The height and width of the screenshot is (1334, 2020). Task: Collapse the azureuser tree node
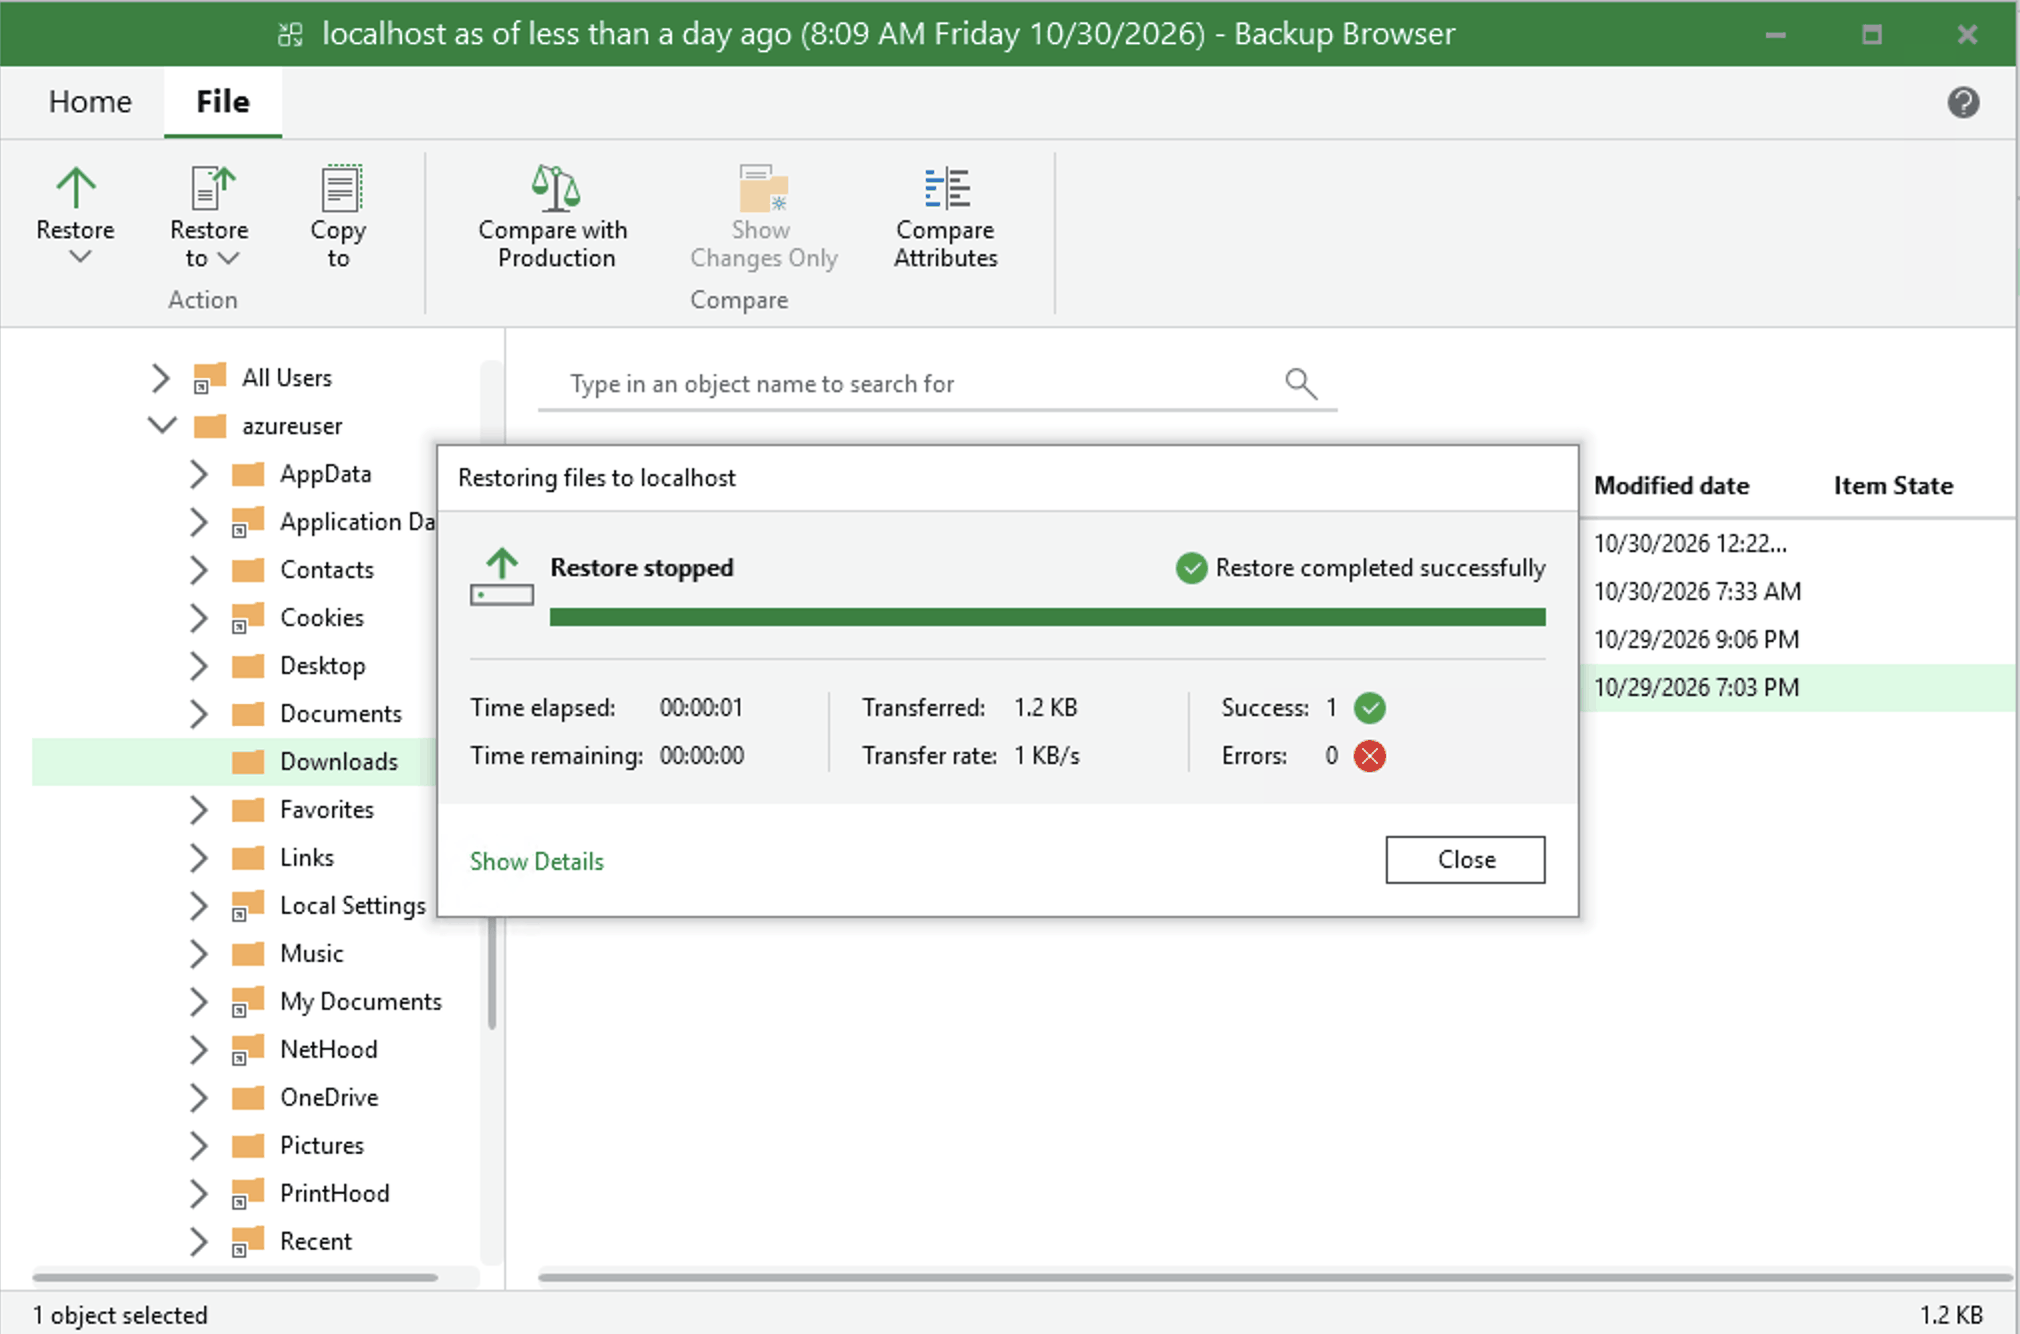162,426
